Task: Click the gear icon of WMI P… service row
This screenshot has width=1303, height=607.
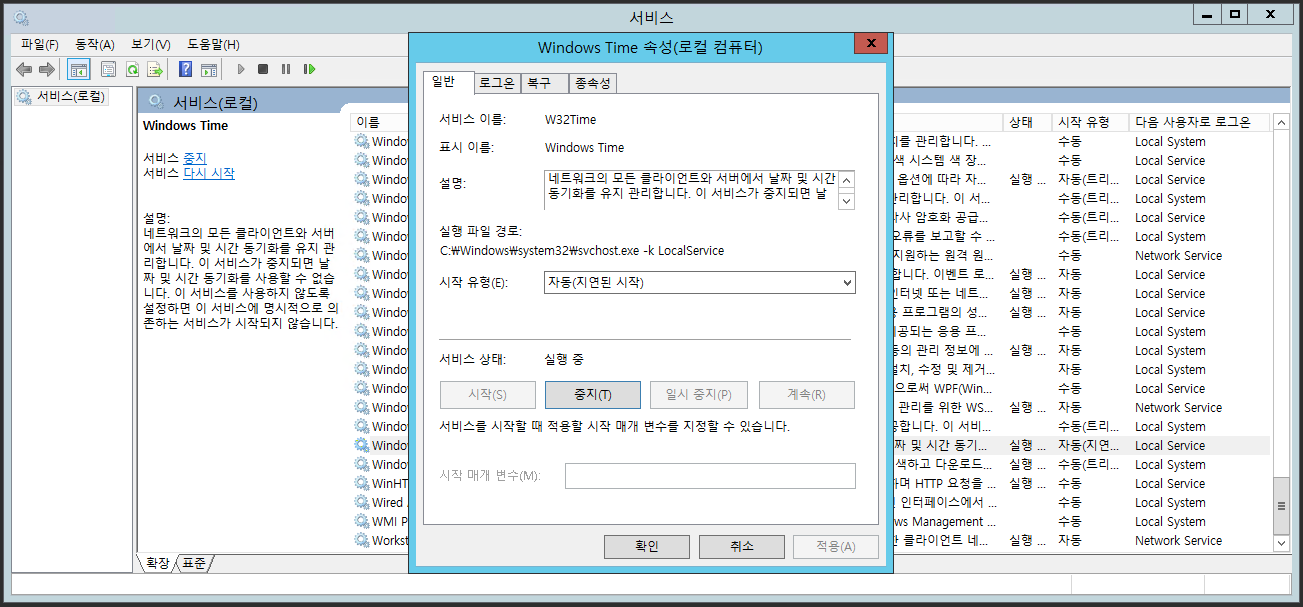Action: point(361,521)
